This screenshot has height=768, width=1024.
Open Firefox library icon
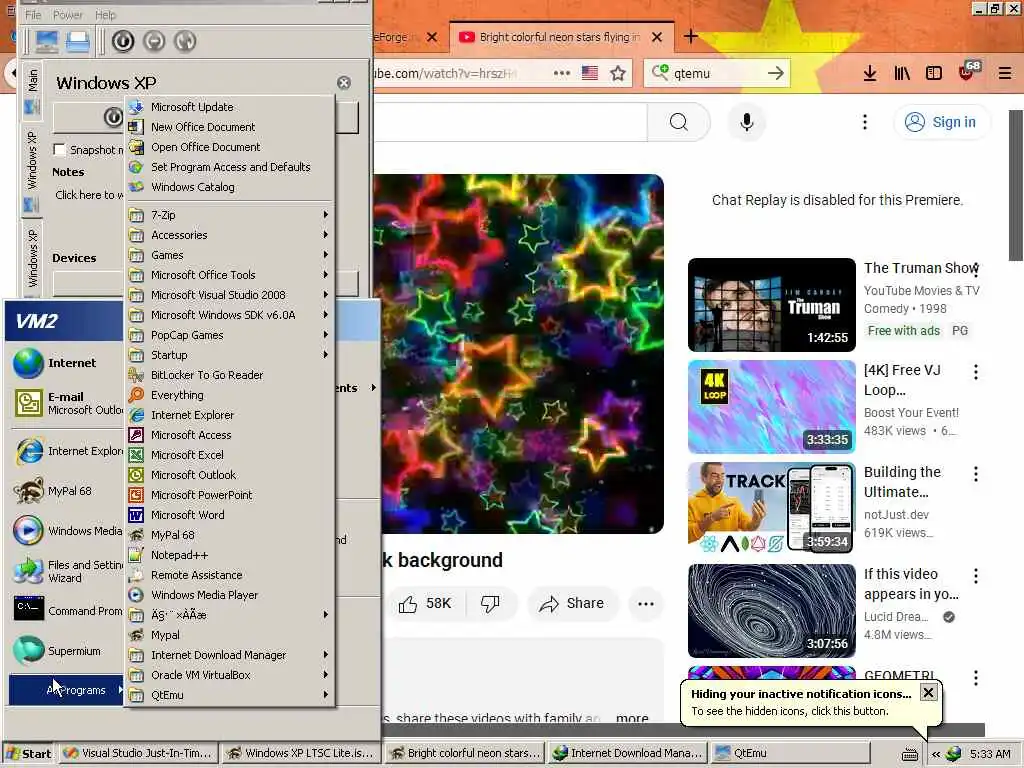point(902,73)
